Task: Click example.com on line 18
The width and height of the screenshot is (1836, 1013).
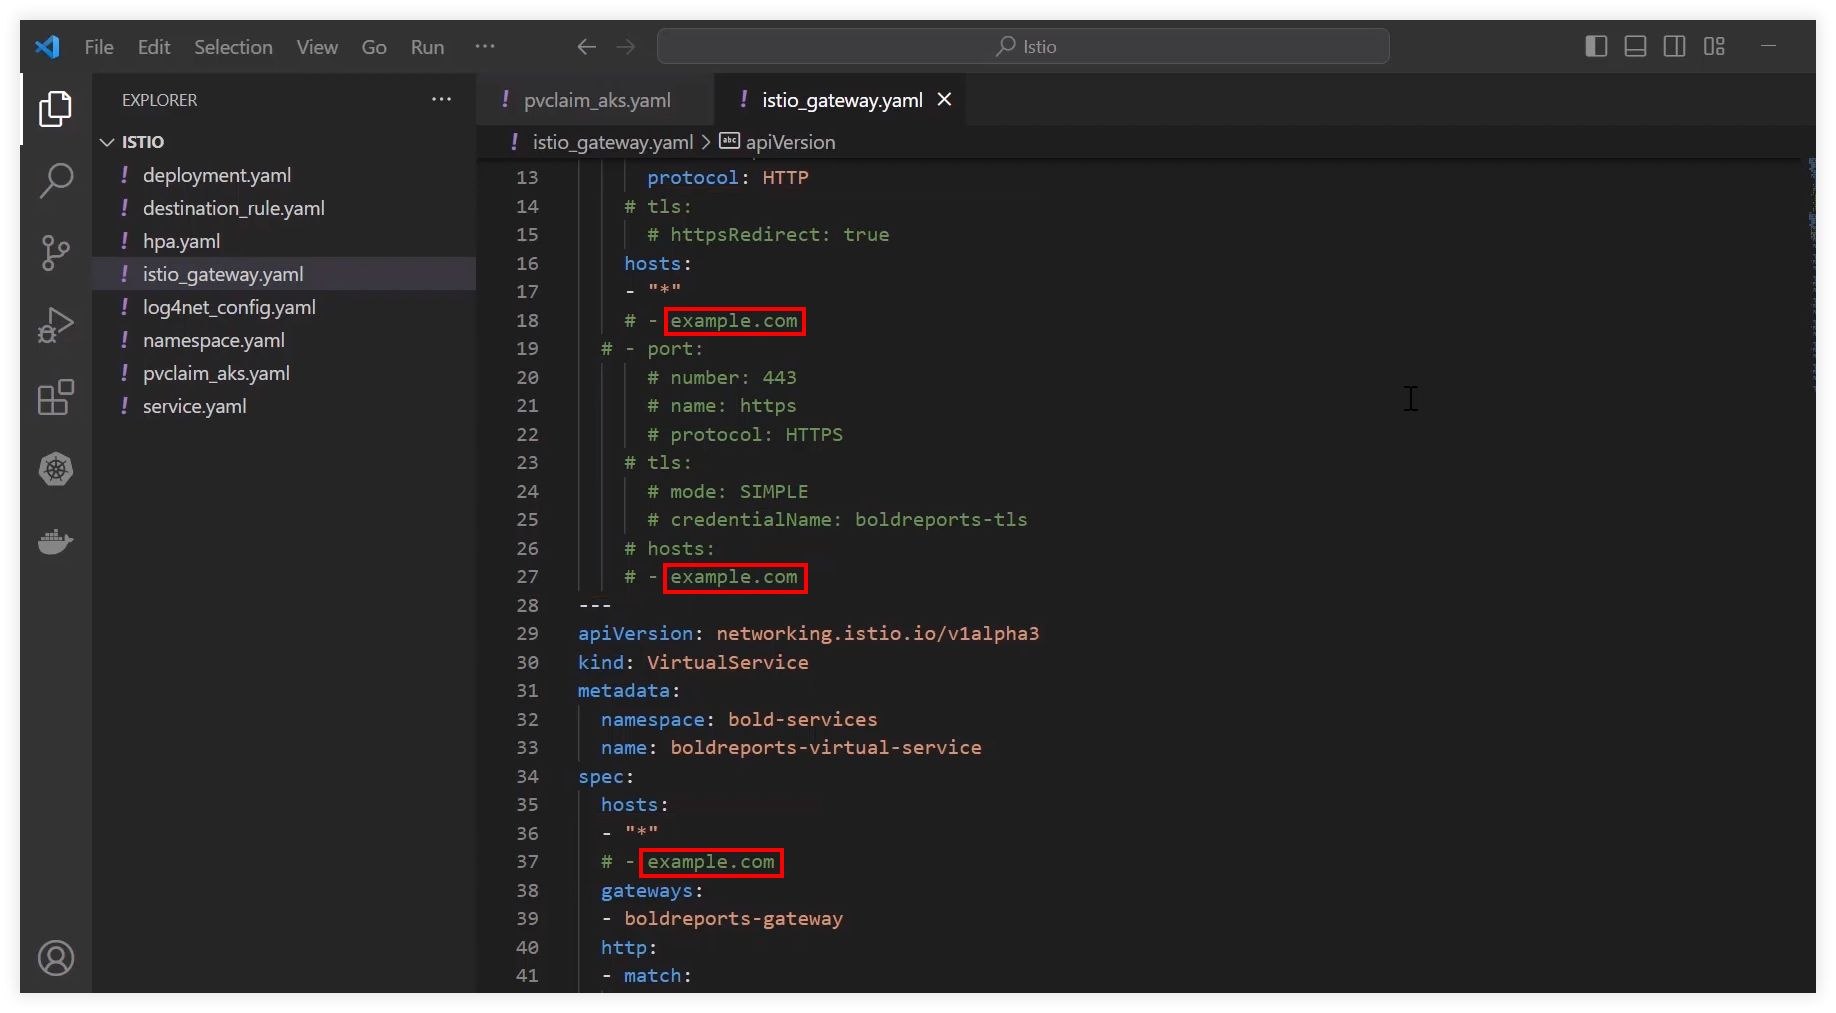Action: pos(734,320)
